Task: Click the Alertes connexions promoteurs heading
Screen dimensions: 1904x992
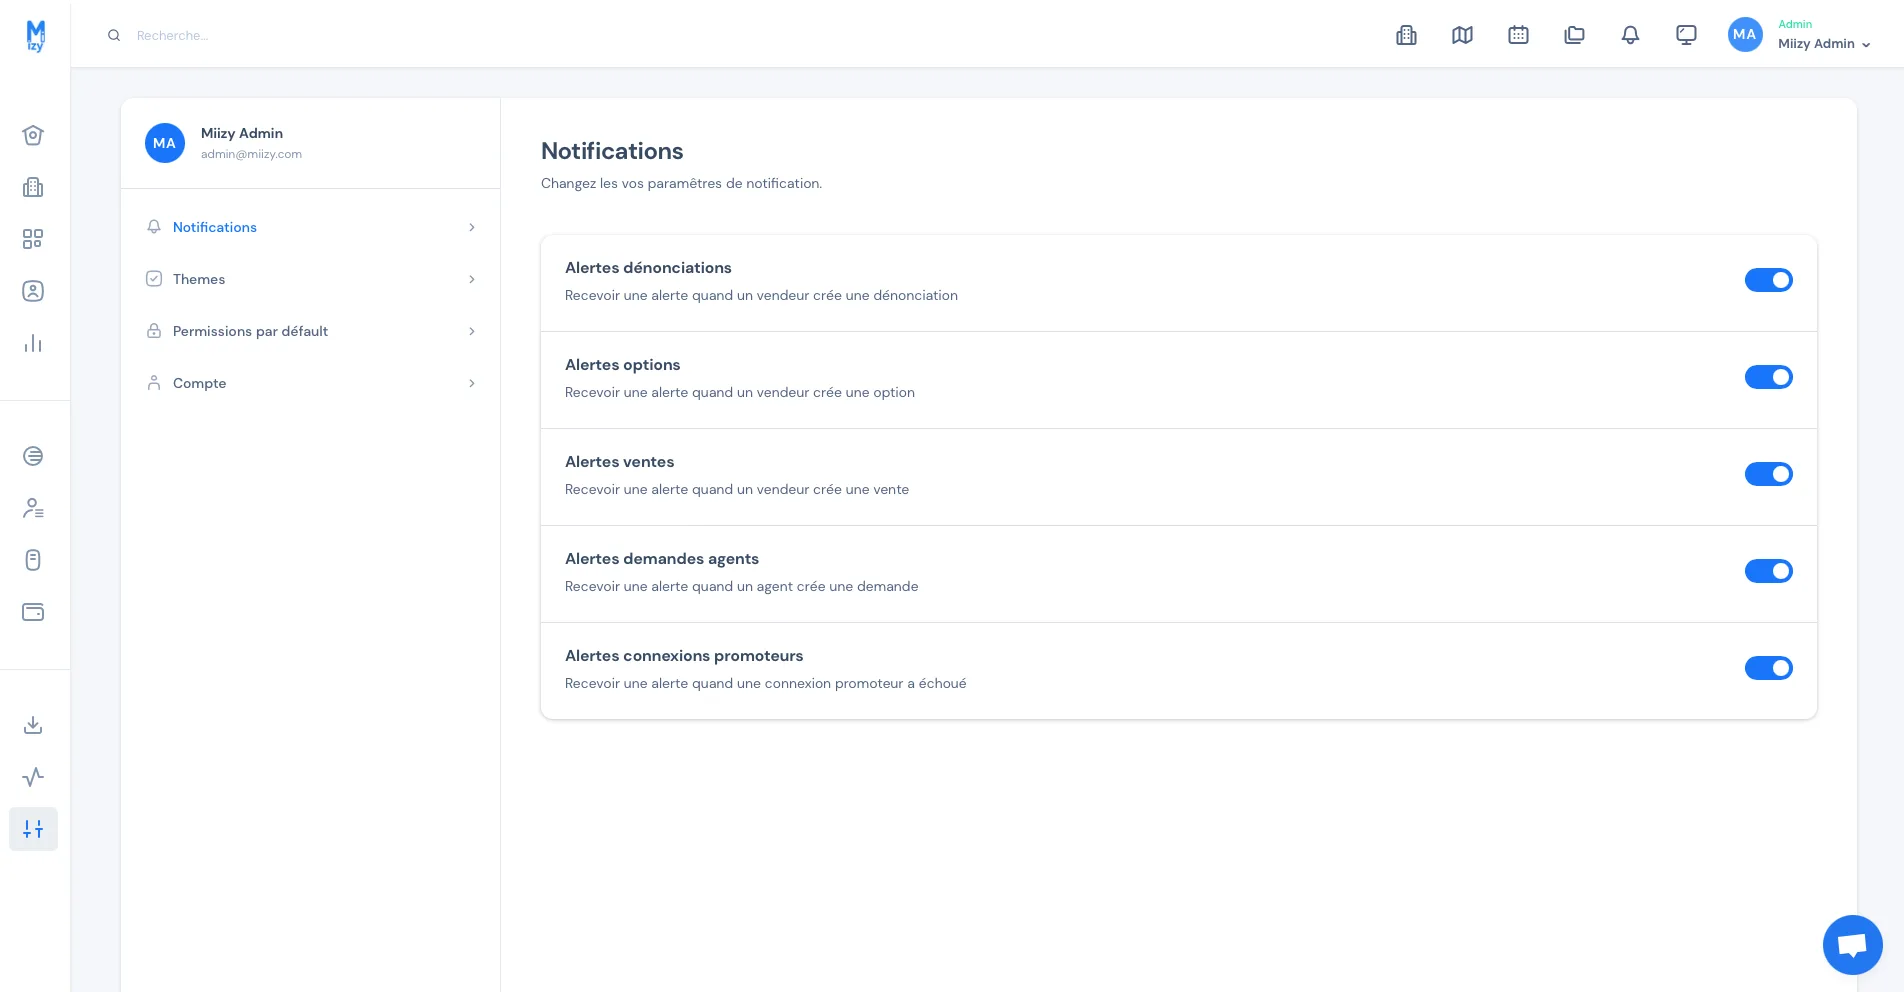Action: pyautogui.click(x=684, y=656)
